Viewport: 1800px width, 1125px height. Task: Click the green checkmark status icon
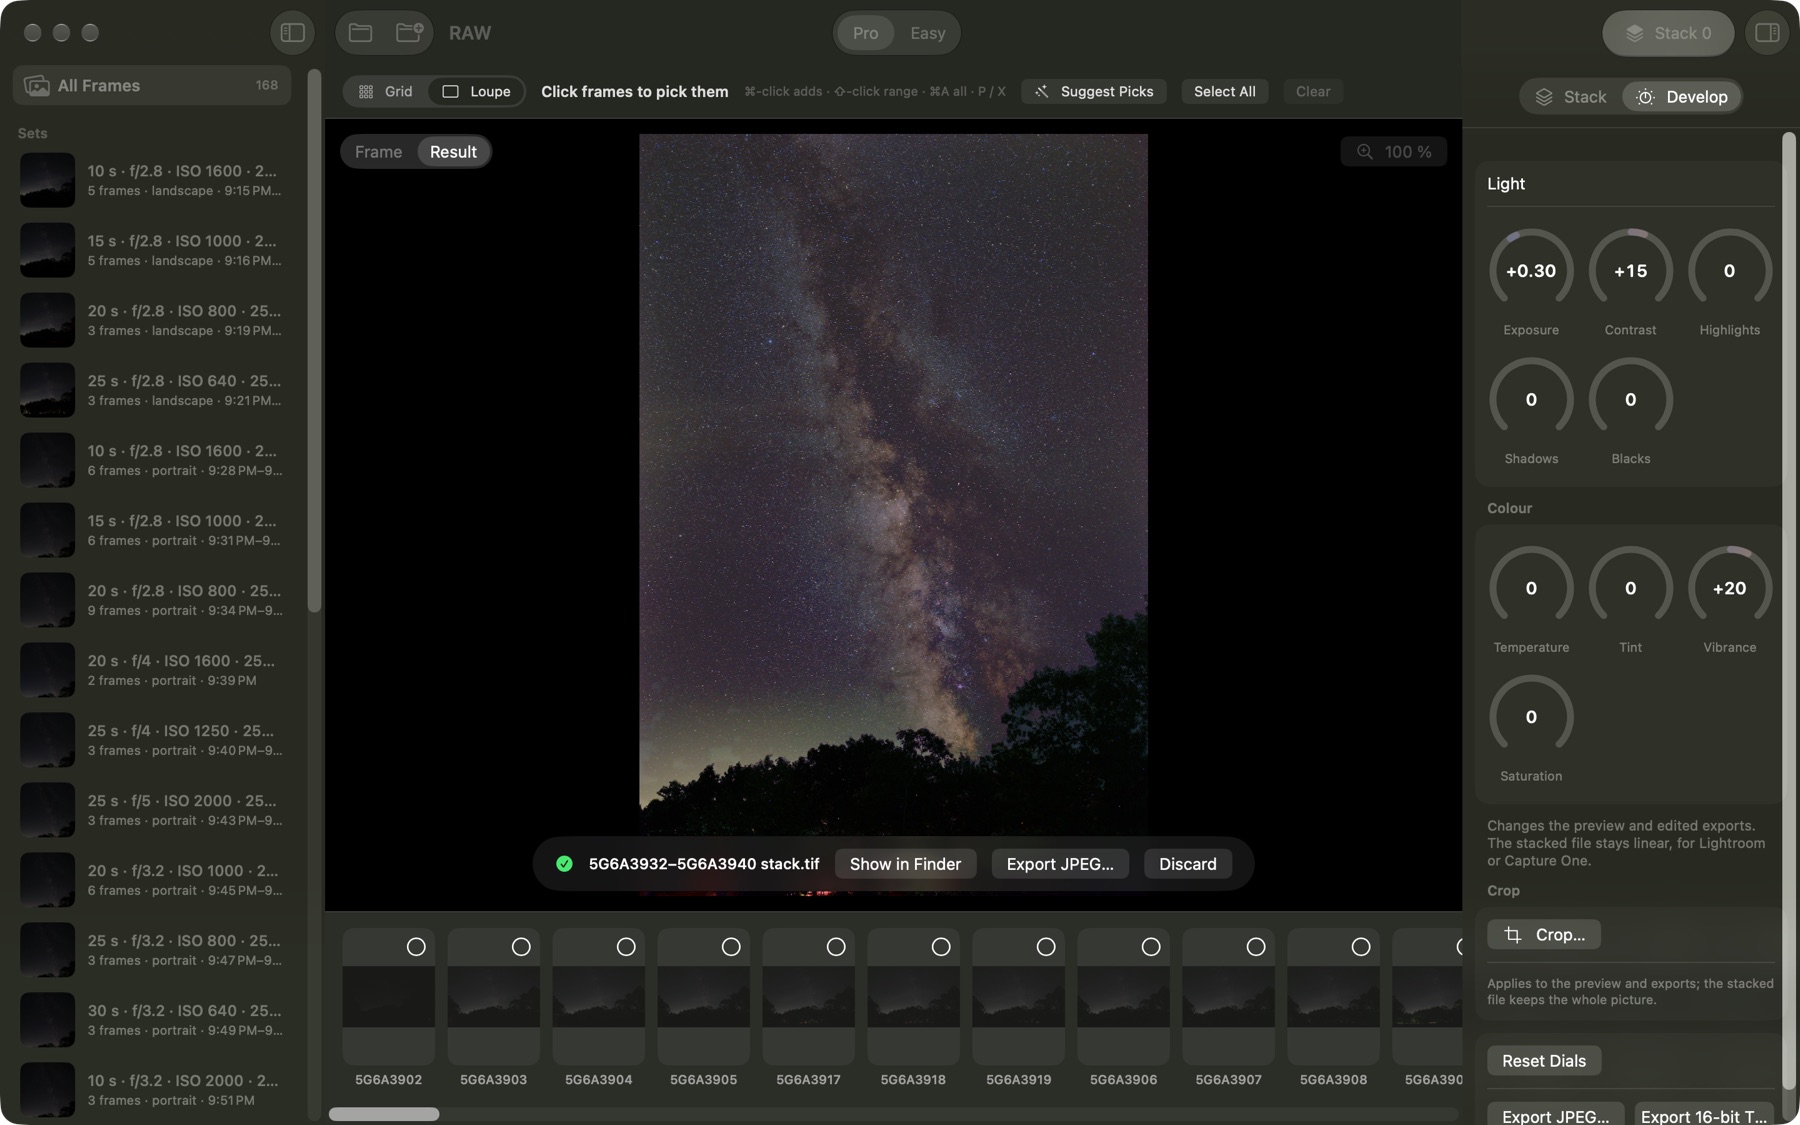coord(564,864)
